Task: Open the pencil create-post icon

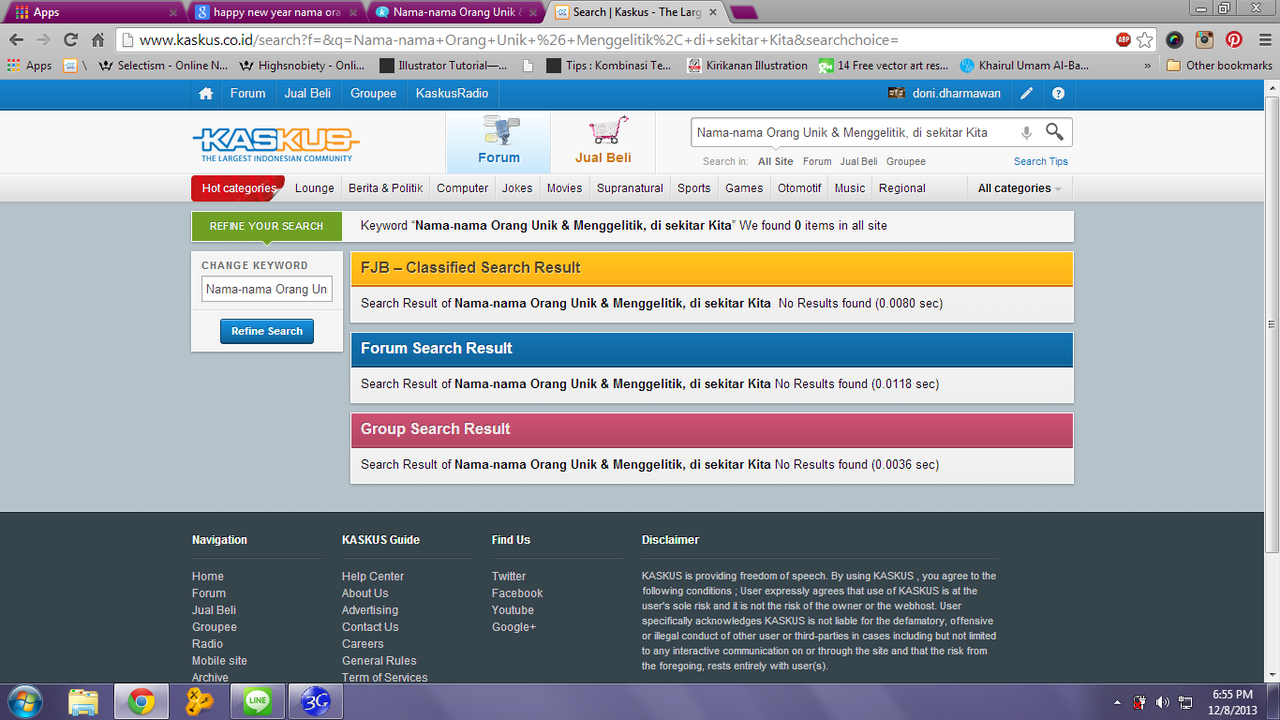Action: (x=1027, y=93)
